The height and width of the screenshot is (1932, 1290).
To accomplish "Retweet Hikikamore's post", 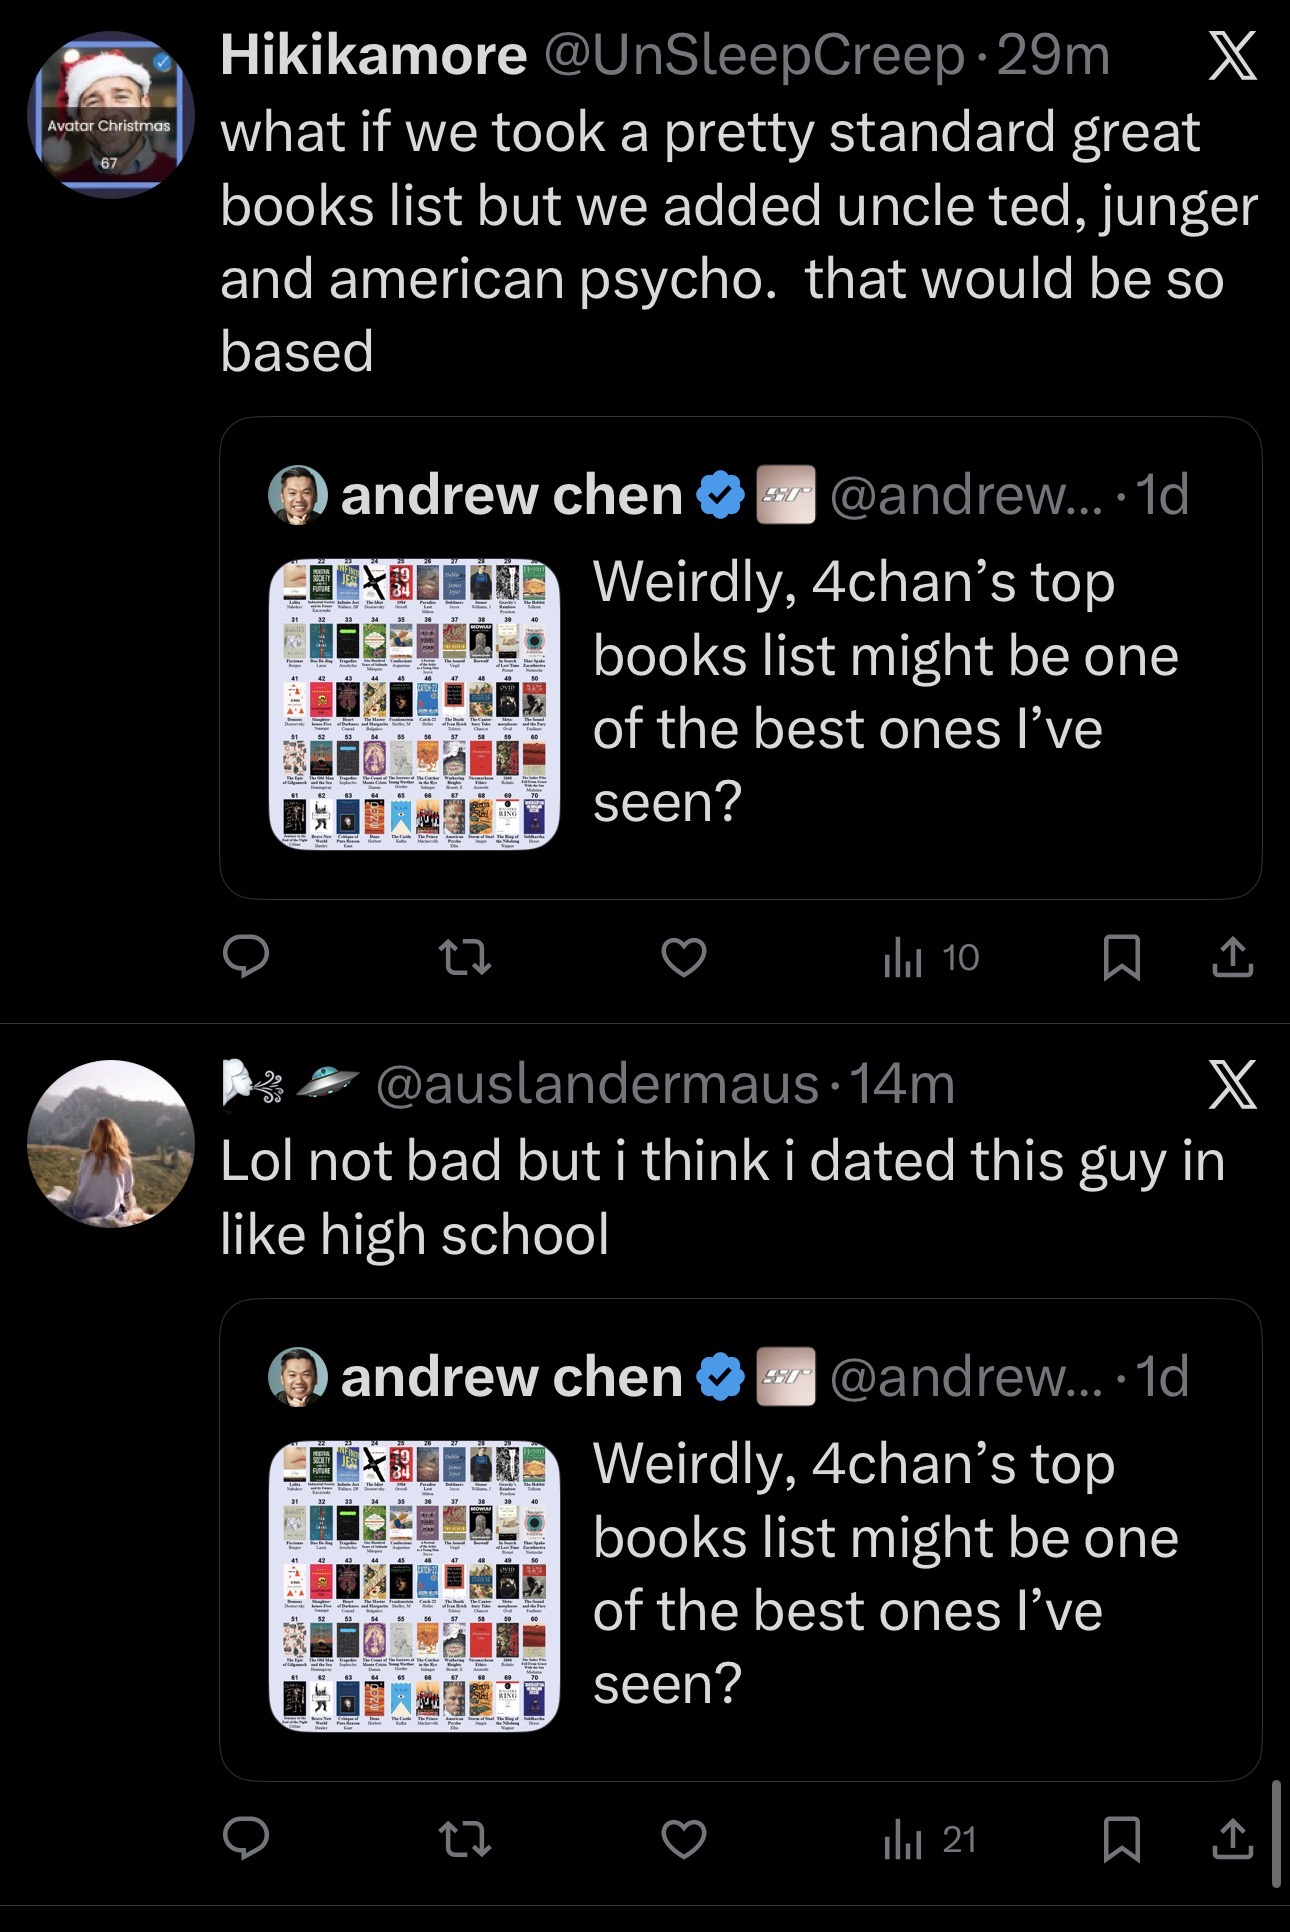I will pos(465,957).
